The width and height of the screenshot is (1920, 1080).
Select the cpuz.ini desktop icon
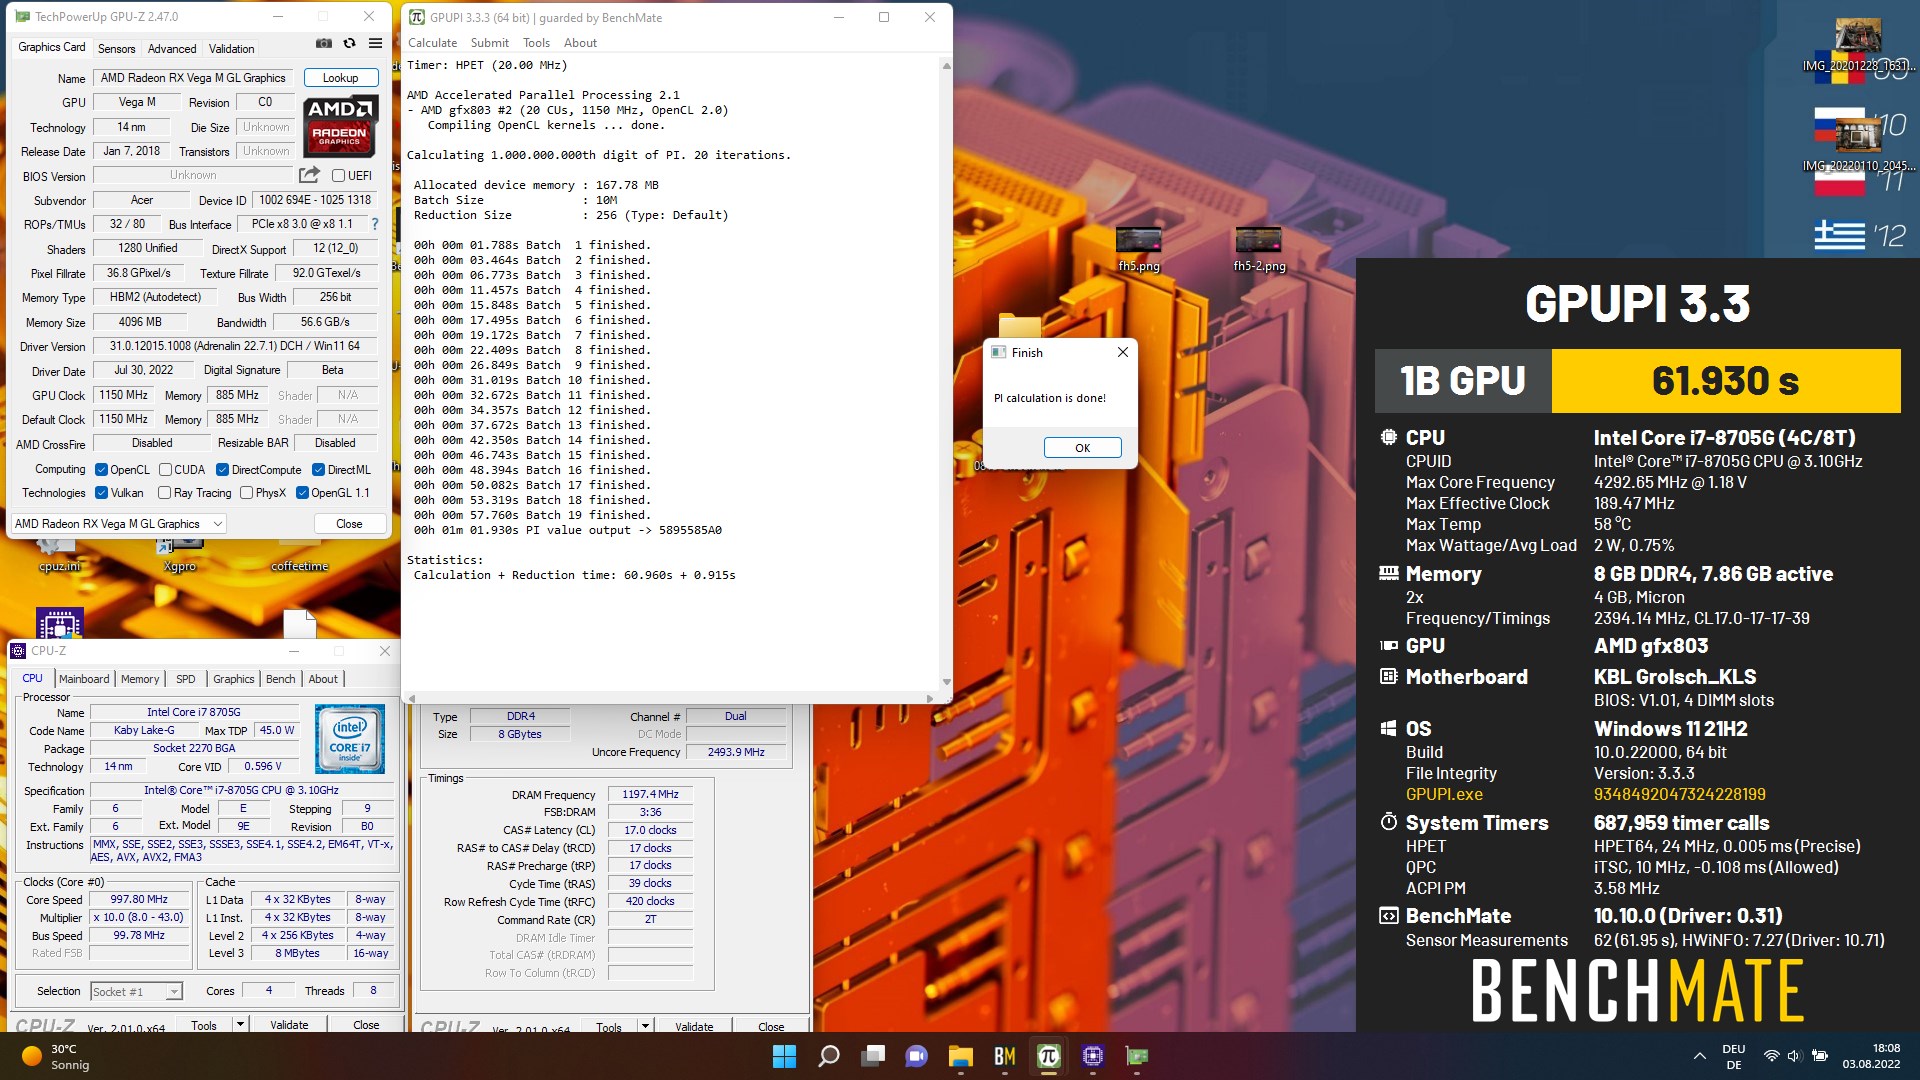tap(58, 555)
